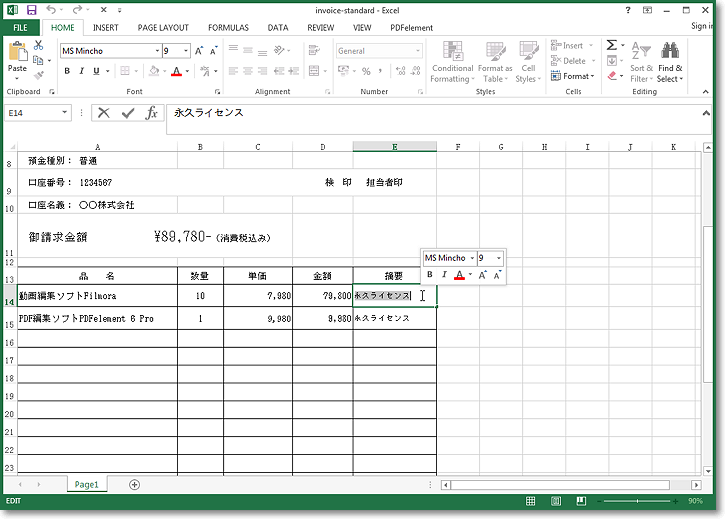Switch to Normal view in status bar
This screenshot has height=519, width=725.
(531, 501)
